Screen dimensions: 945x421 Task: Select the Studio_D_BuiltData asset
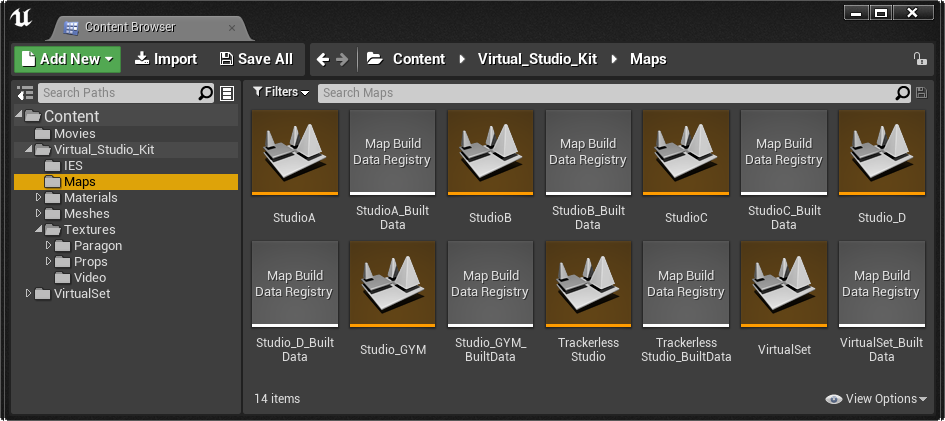pyautogui.click(x=295, y=284)
